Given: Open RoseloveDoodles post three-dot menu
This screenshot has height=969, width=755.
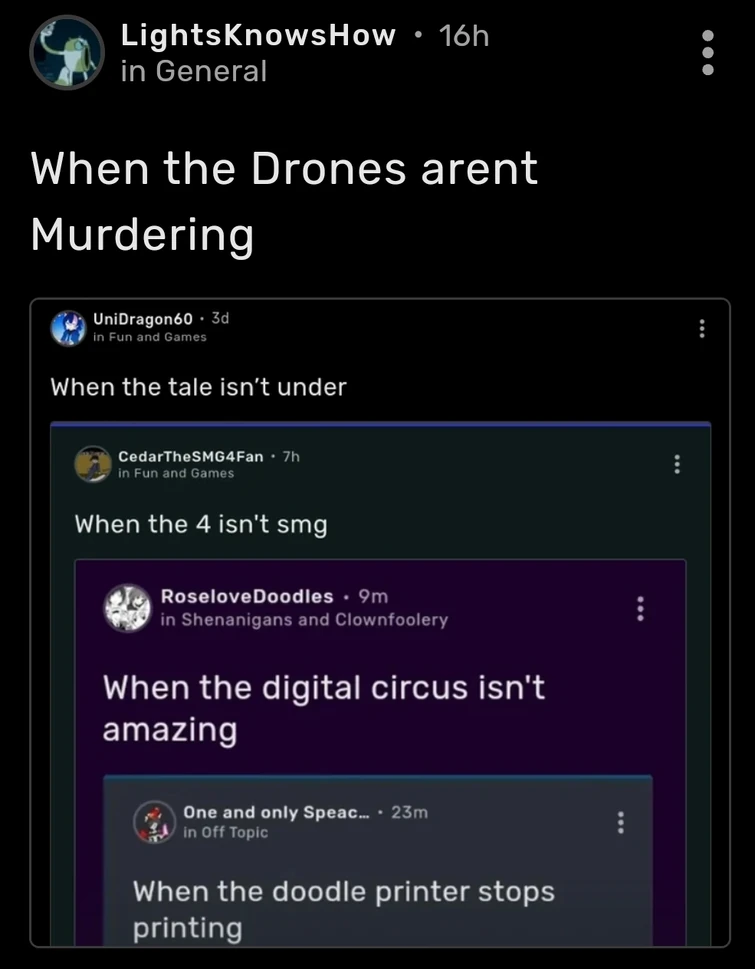Looking at the screenshot, I should pyautogui.click(x=641, y=607).
